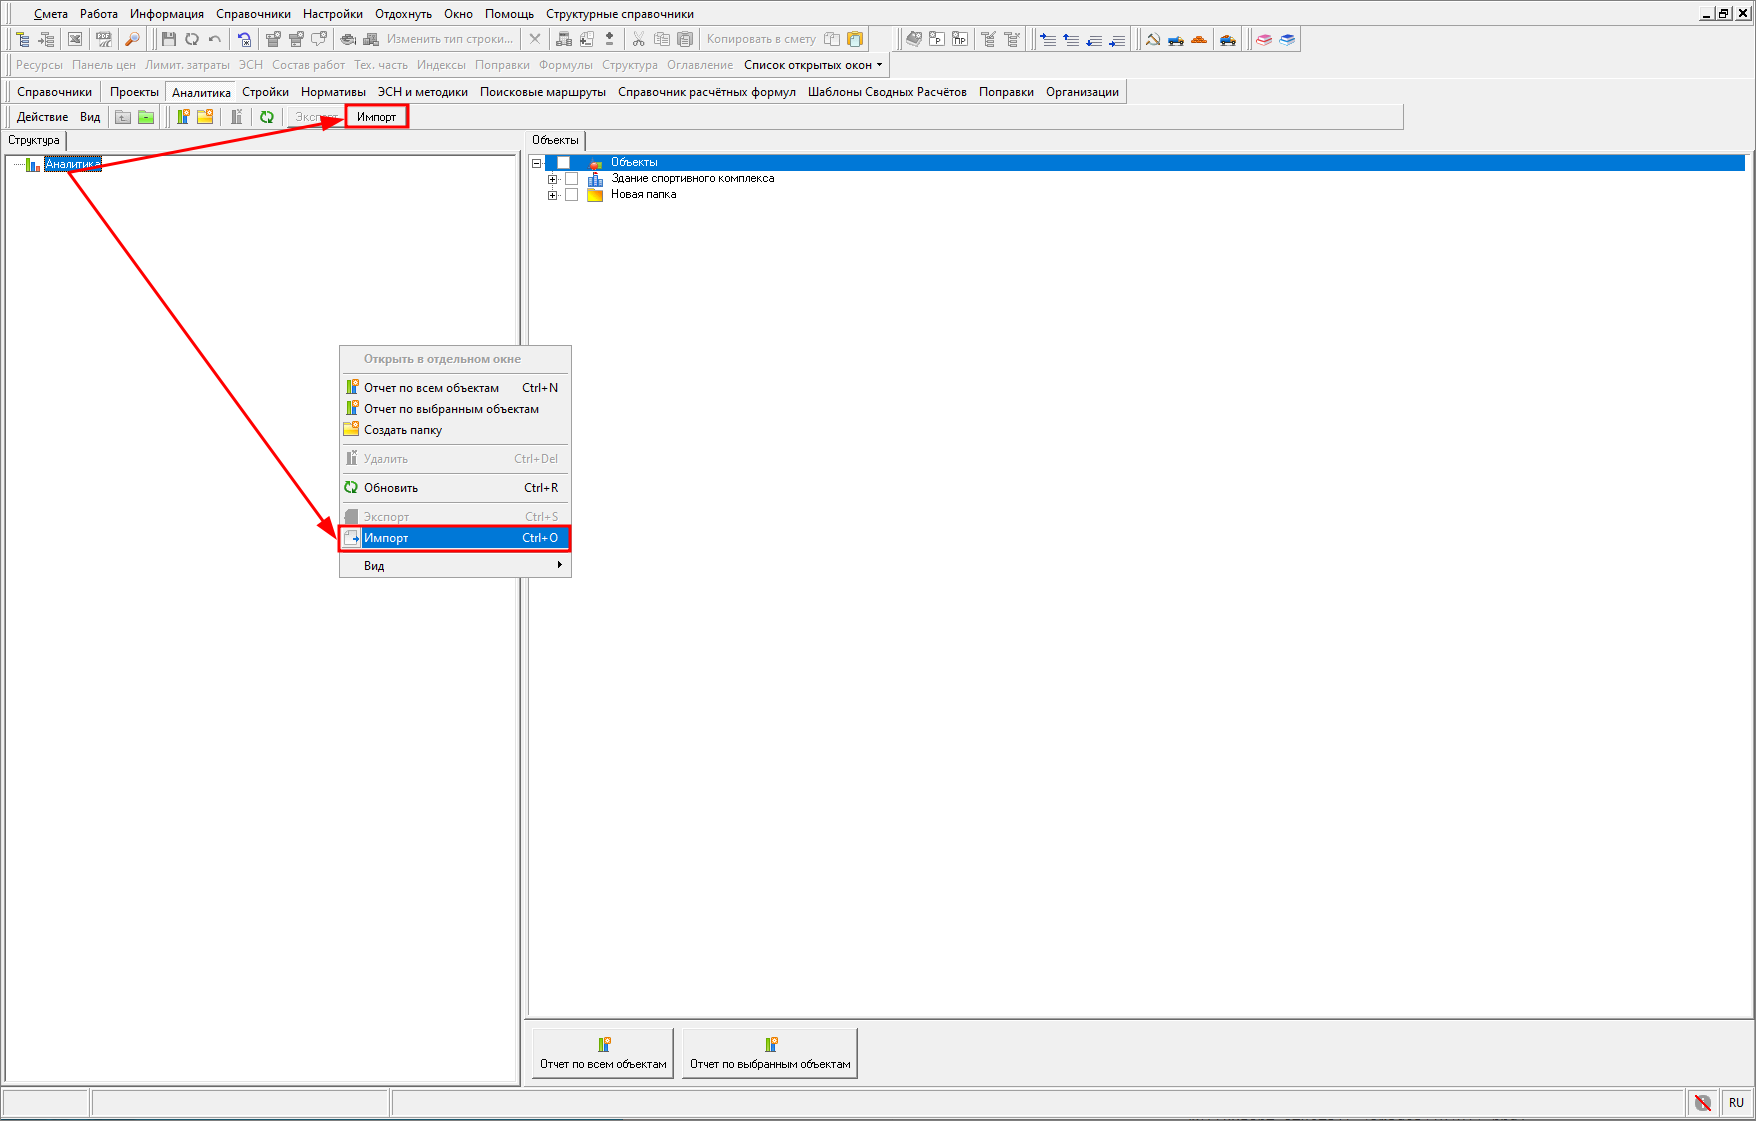Open the Вид submenu in context menu
Screen dimensions: 1756x1121
click(x=455, y=566)
